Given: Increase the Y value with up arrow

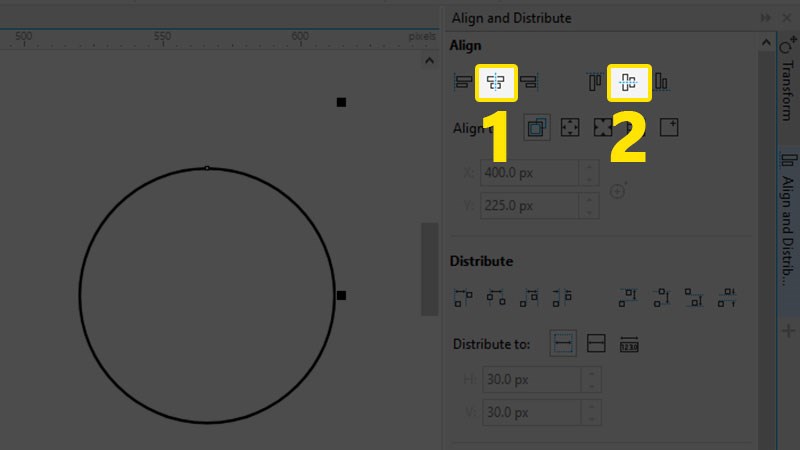Looking at the screenshot, I should tap(589, 199).
